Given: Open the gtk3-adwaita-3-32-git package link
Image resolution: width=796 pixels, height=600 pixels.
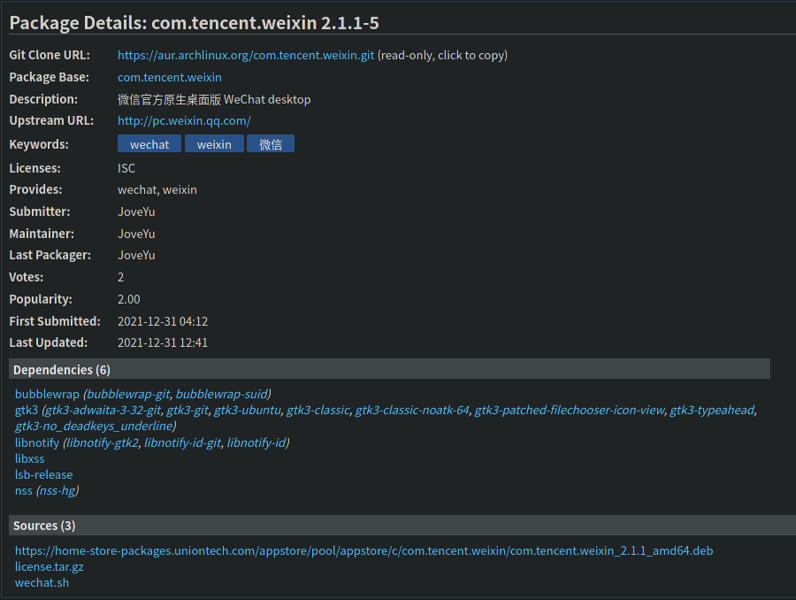Looking at the screenshot, I should coord(103,410).
